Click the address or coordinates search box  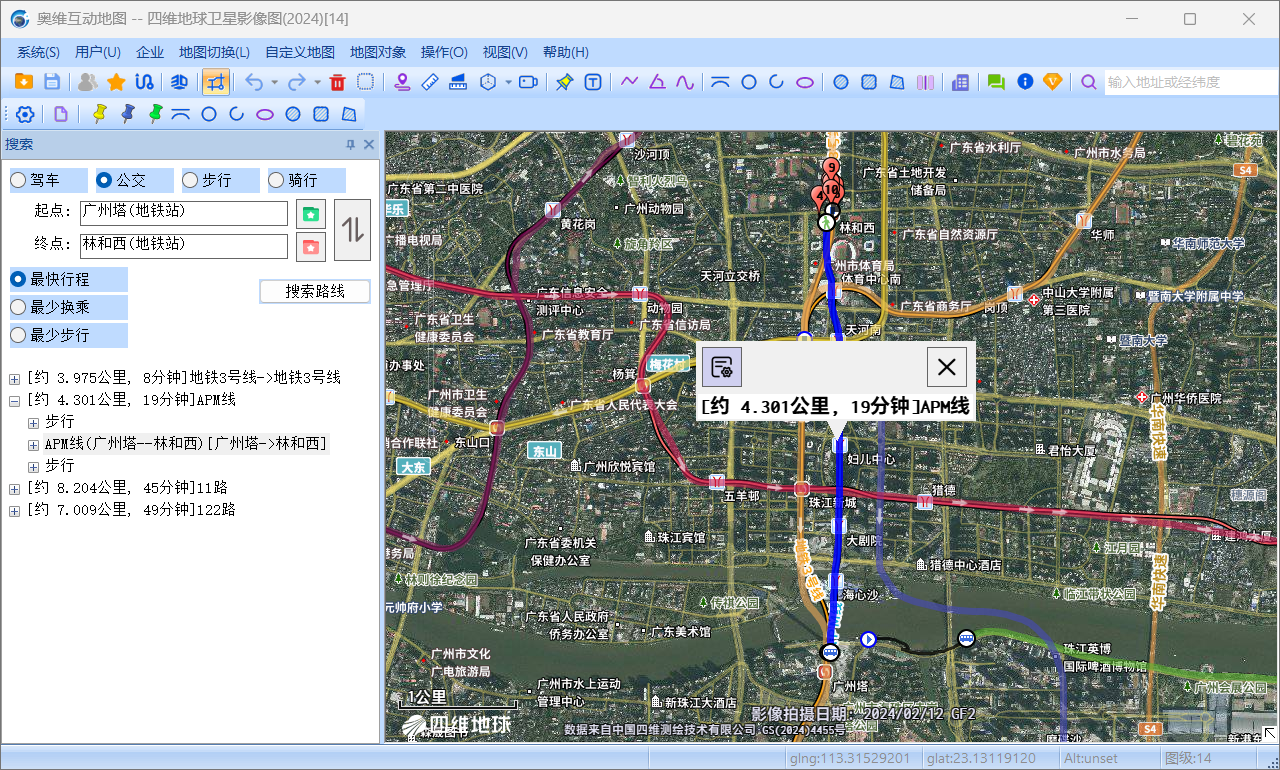(1191, 82)
